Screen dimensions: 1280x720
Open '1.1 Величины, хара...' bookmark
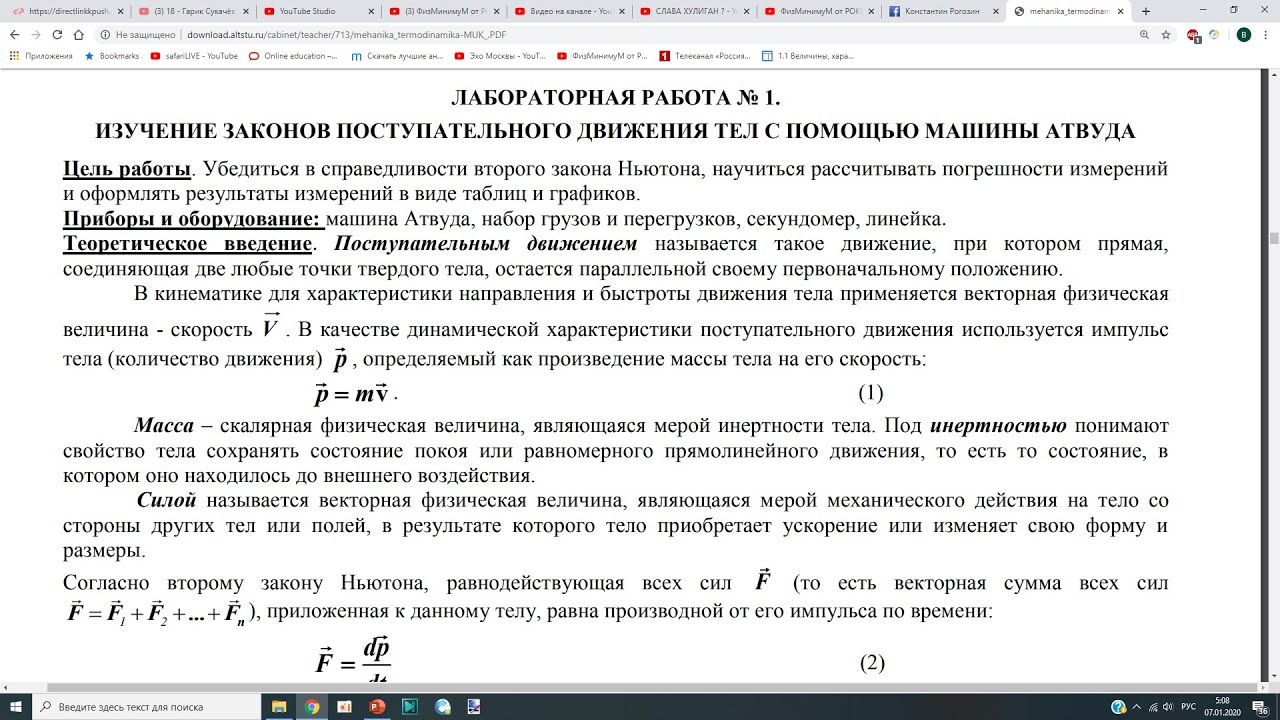point(808,56)
